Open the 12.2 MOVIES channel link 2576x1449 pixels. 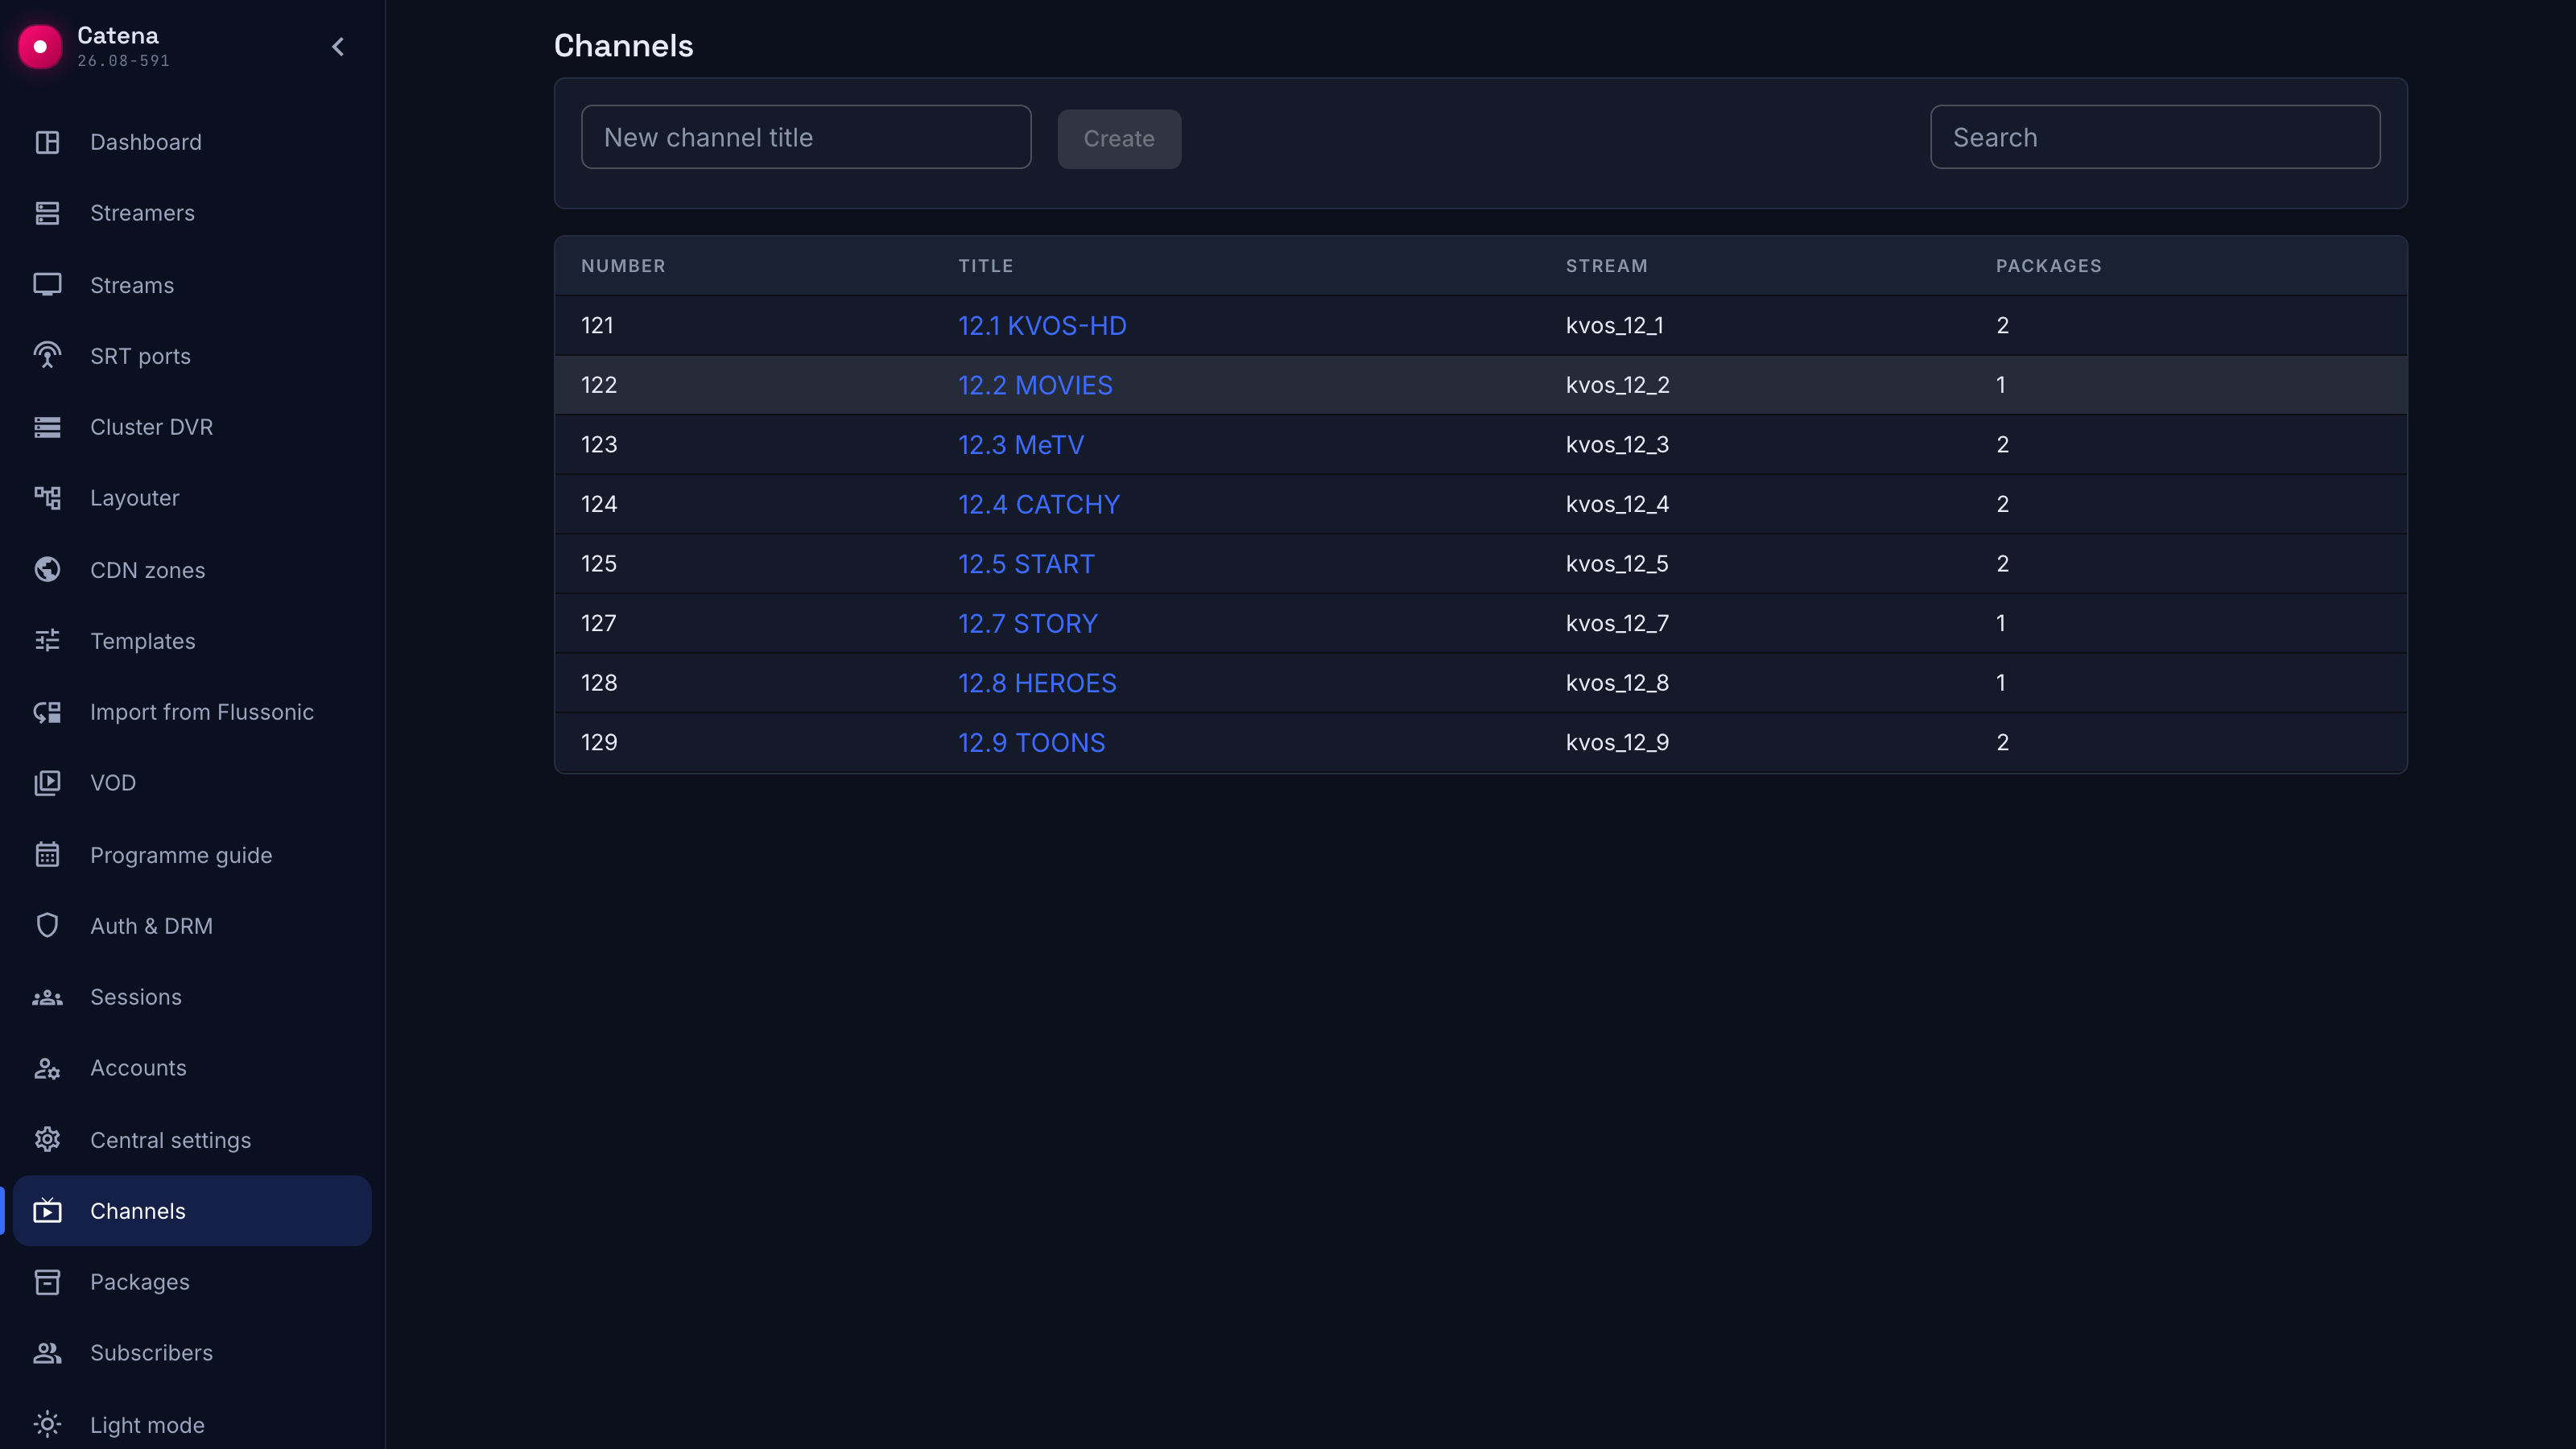[x=1035, y=385]
